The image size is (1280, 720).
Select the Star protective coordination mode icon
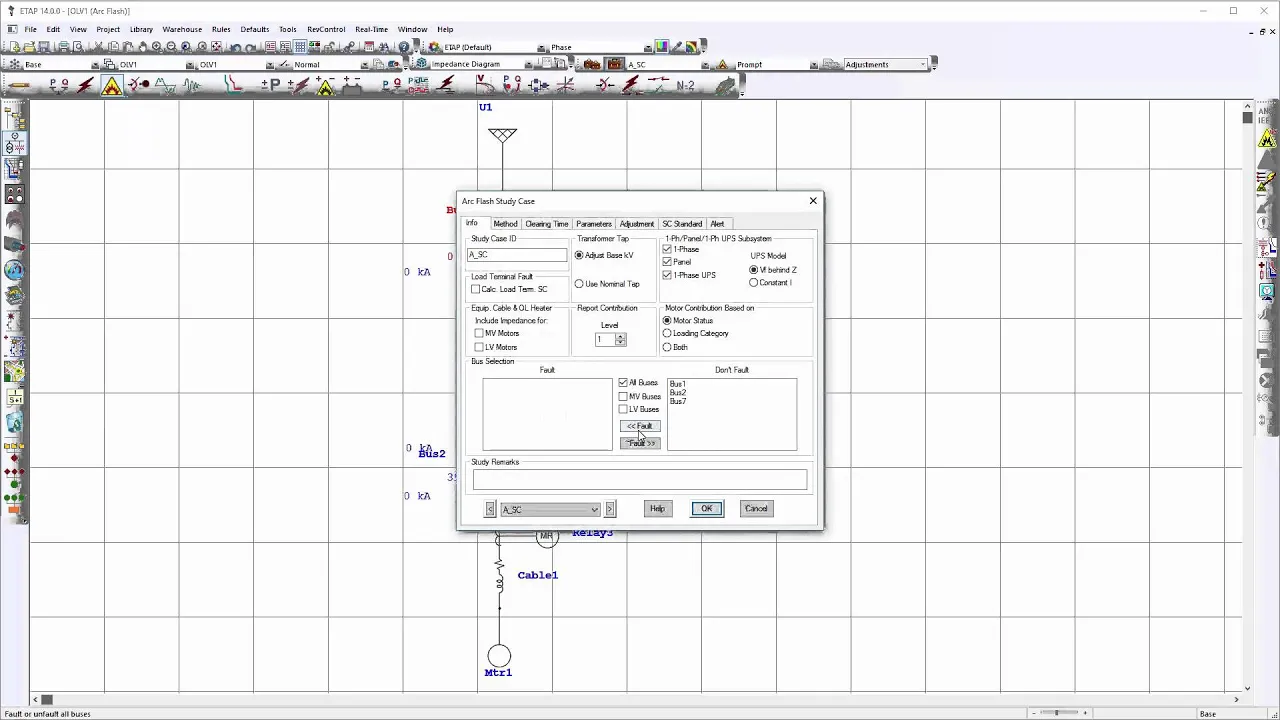click(232, 85)
